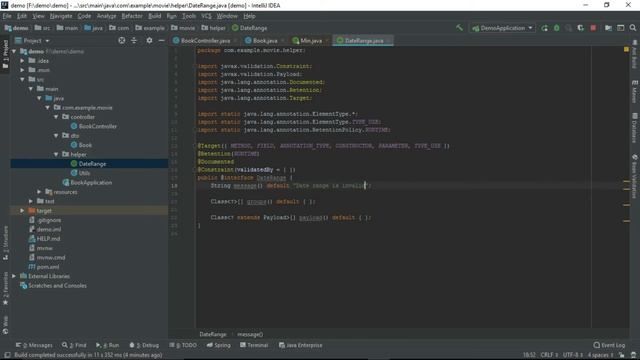640x360 pixels.
Task: Open the VCS menu
Action: 206,16
